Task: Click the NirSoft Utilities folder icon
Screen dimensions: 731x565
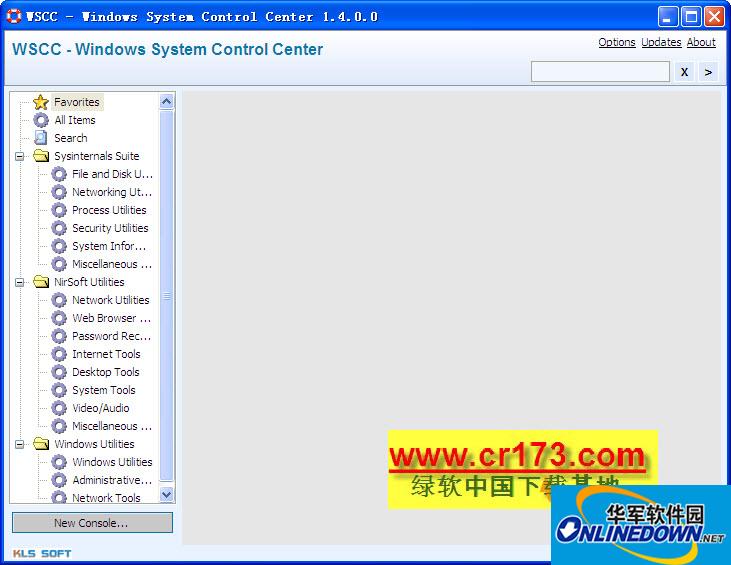Action: pyautogui.click(x=41, y=282)
